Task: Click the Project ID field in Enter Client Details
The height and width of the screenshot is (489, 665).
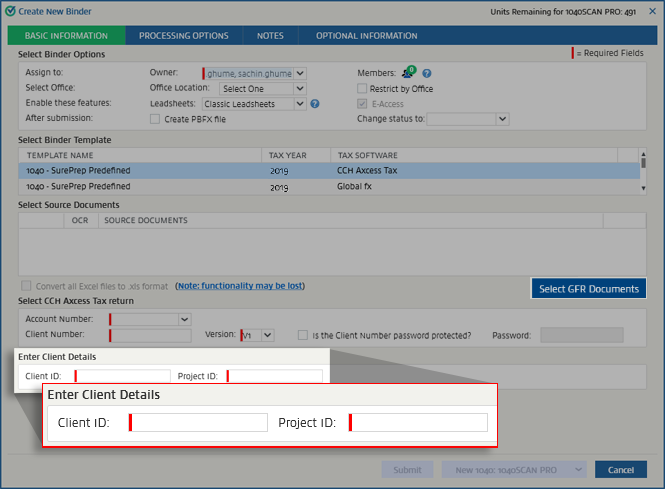Action: (418, 422)
